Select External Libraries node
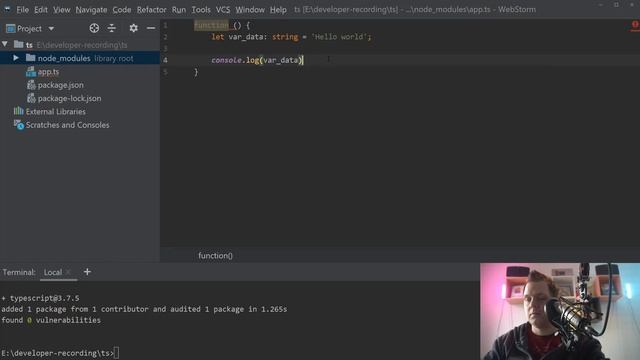The image size is (640, 360). point(56,111)
